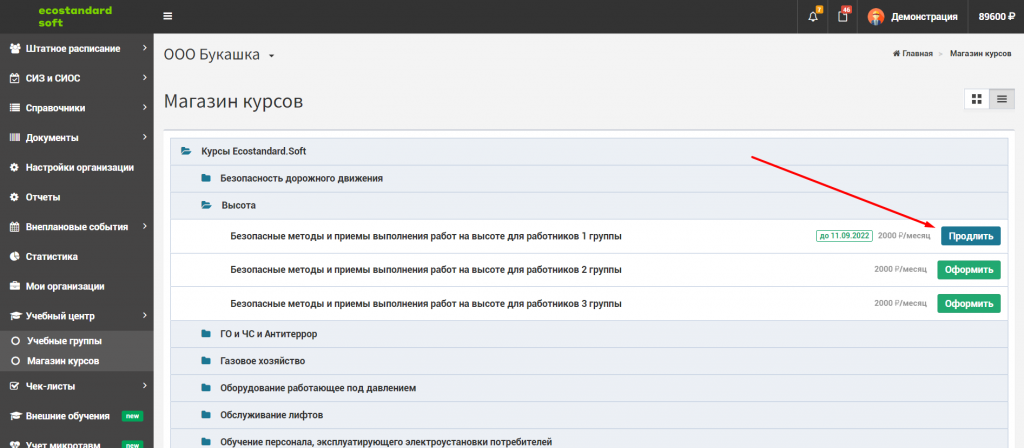Click the Статистика pie chart icon
Image resolution: width=1024 pixels, height=448 pixels.
[14, 257]
